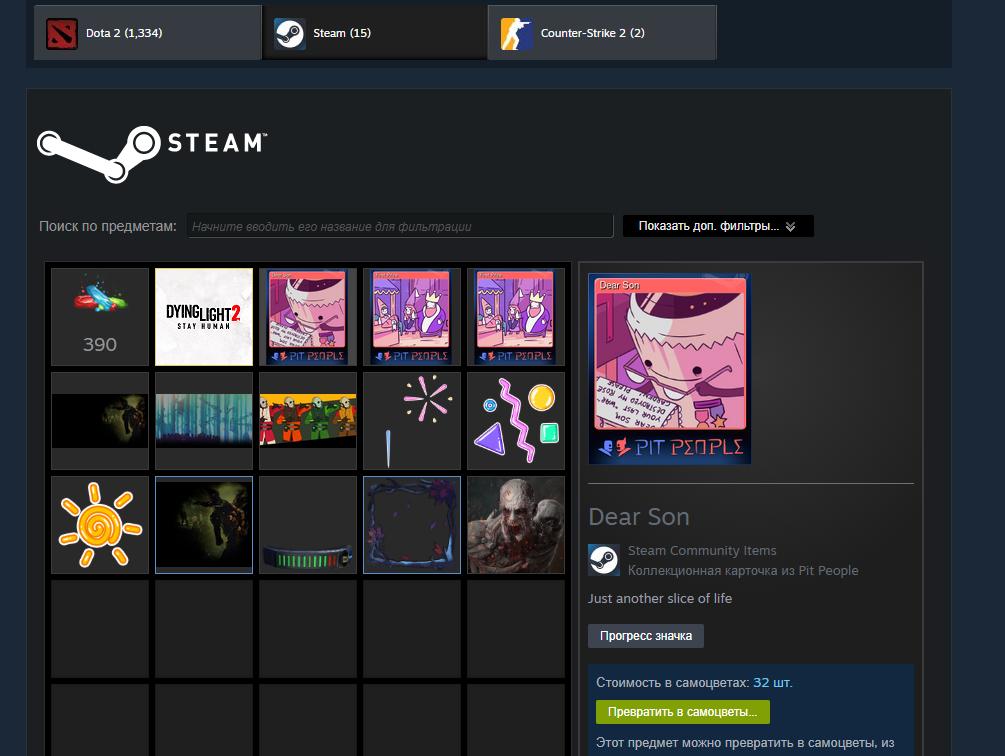The image size is (1005, 756).
Task: Select the Steam (15) inventory tab
Action: [x=374, y=33]
